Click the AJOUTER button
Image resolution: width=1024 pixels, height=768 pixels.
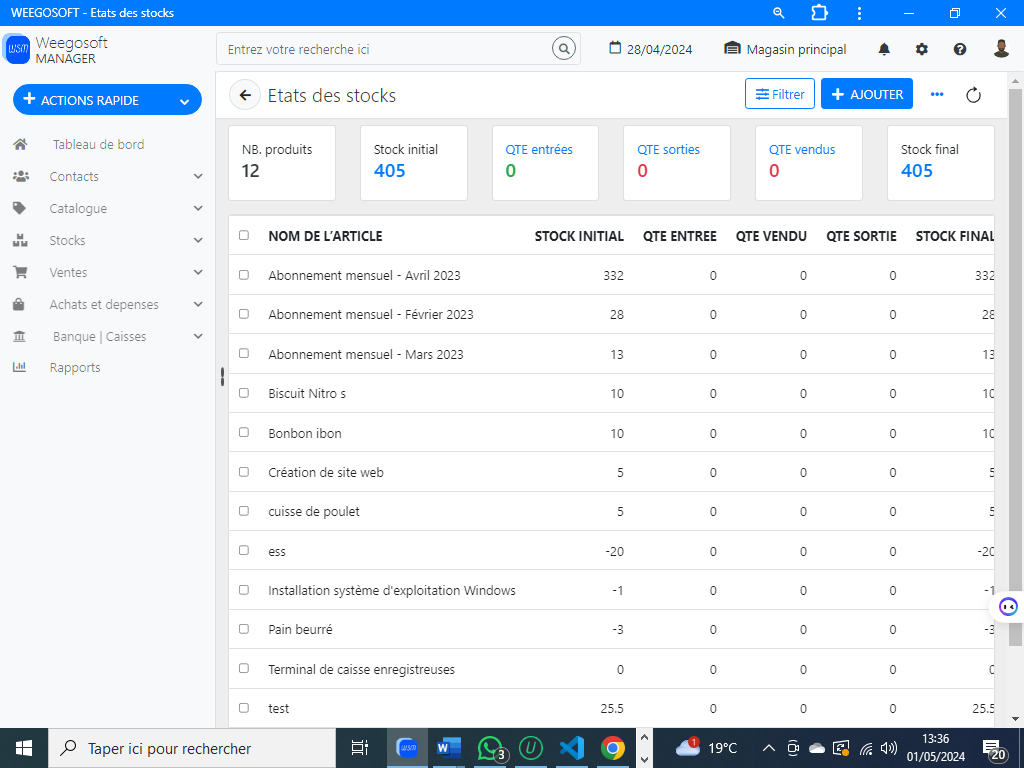coord(866,94)
